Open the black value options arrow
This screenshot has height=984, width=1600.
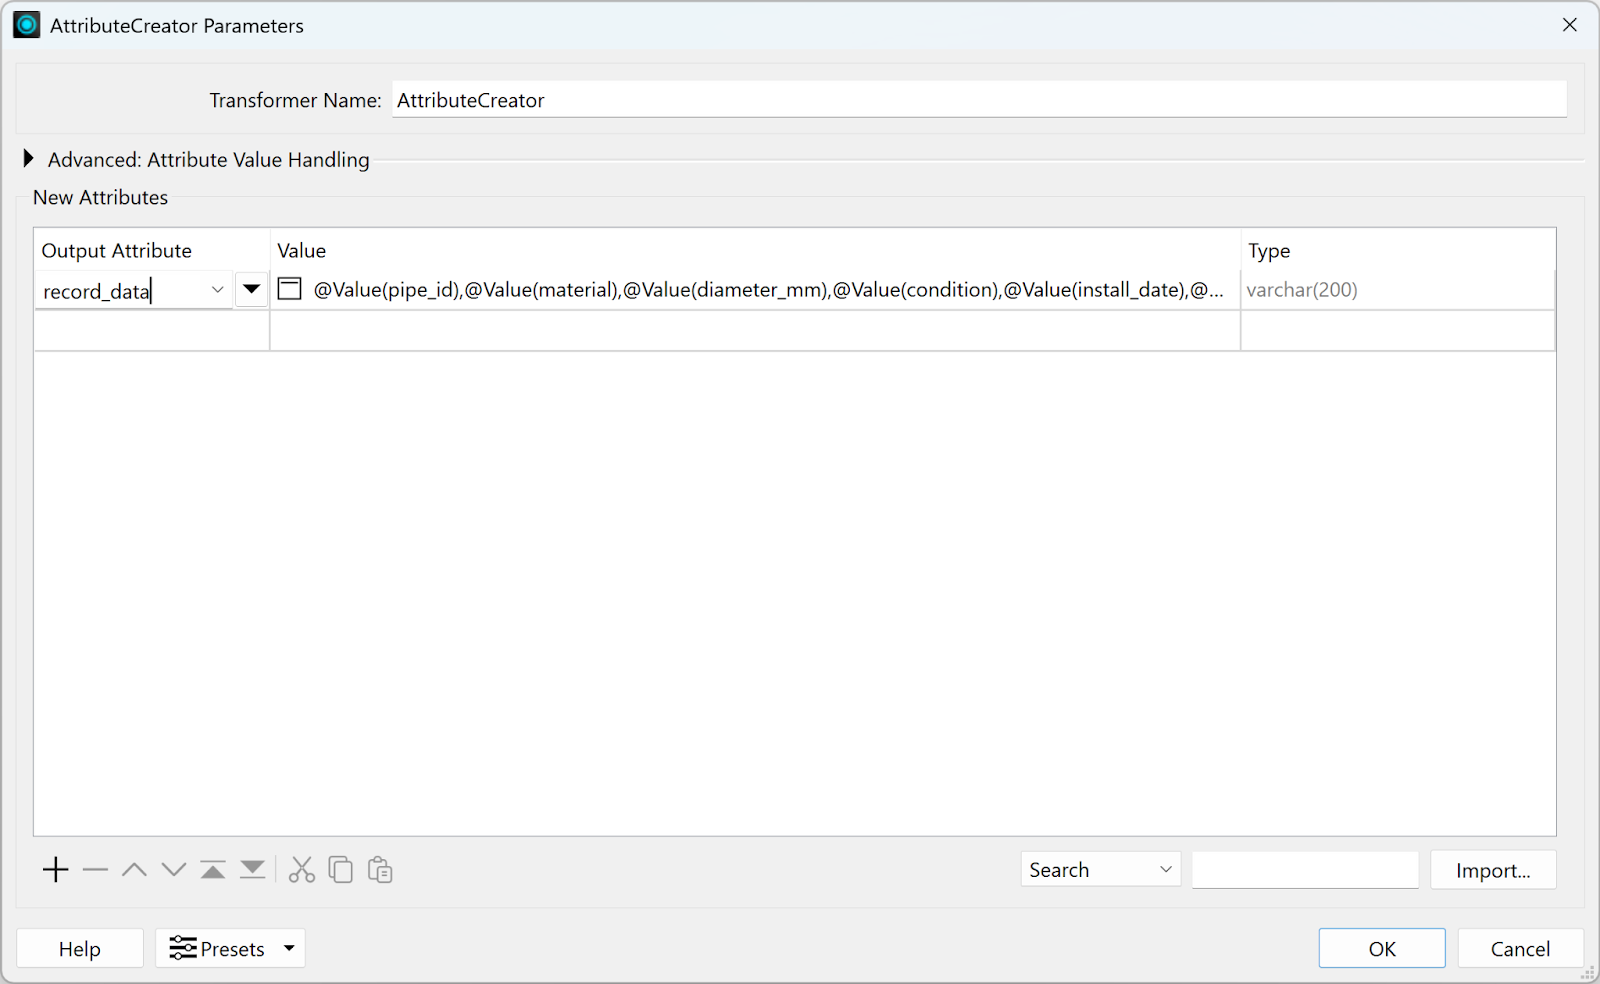click(251, 289)
